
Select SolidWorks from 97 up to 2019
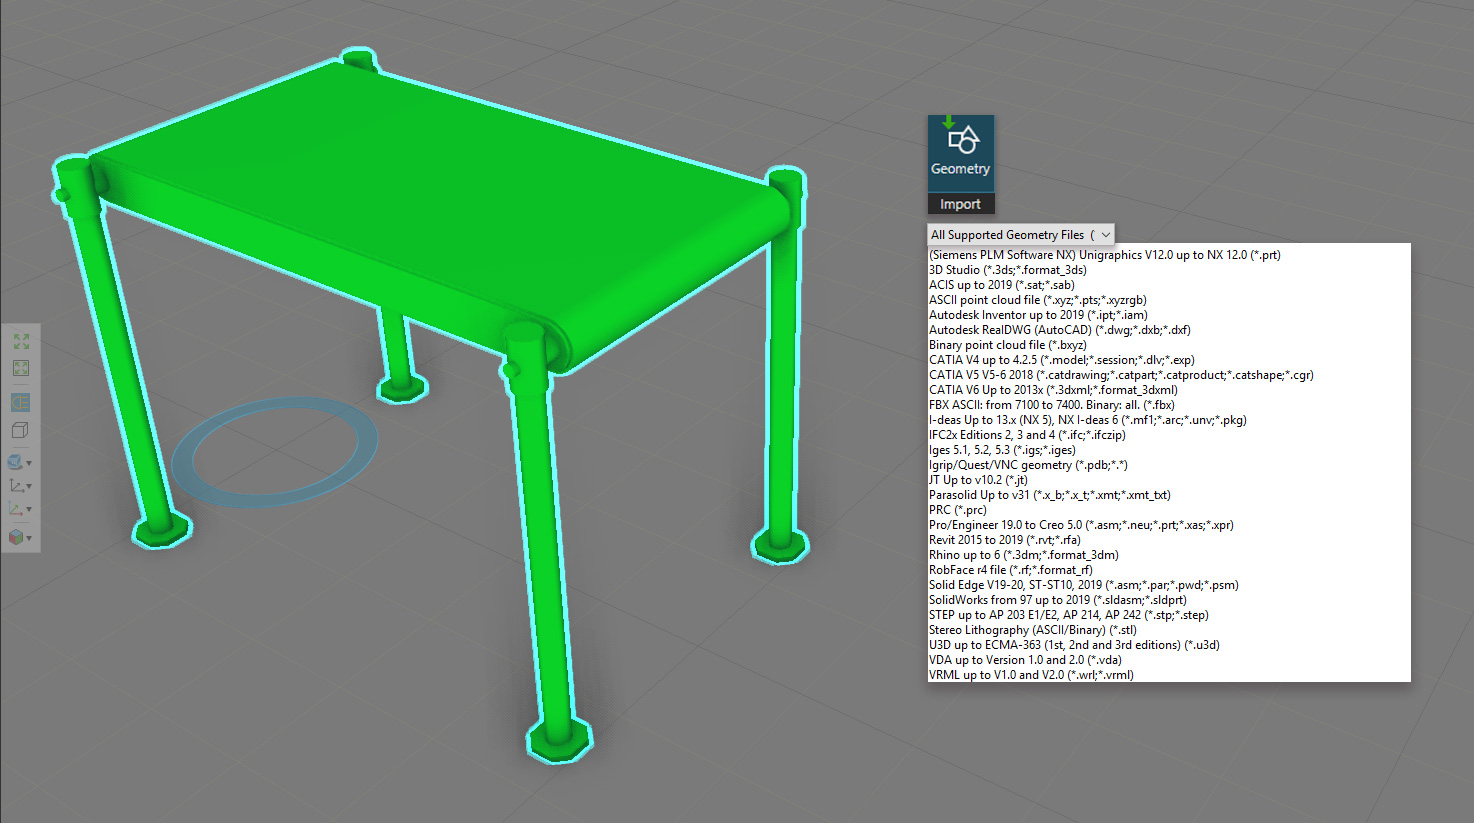coord(1057,600)
